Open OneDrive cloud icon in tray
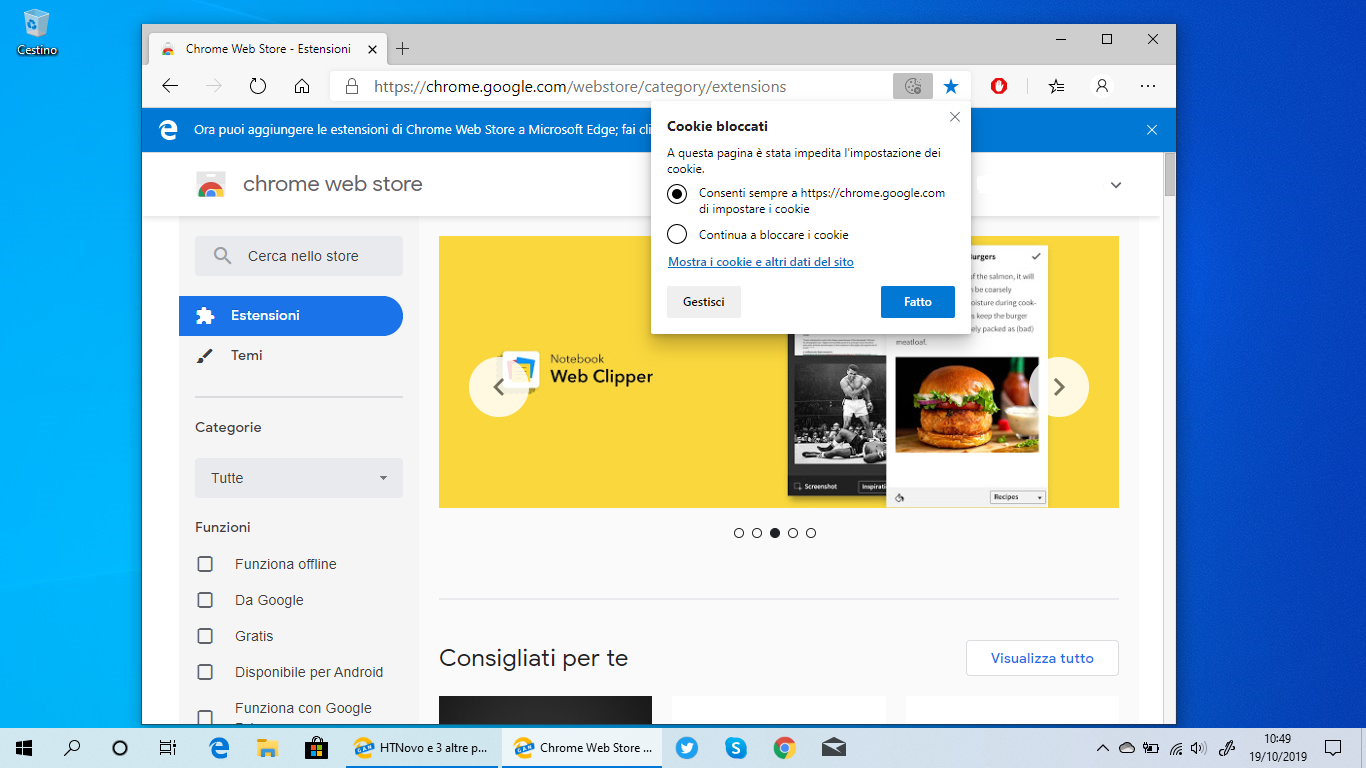The image size is (1366, 768). pyautogui.click(x=1127, y=747)
